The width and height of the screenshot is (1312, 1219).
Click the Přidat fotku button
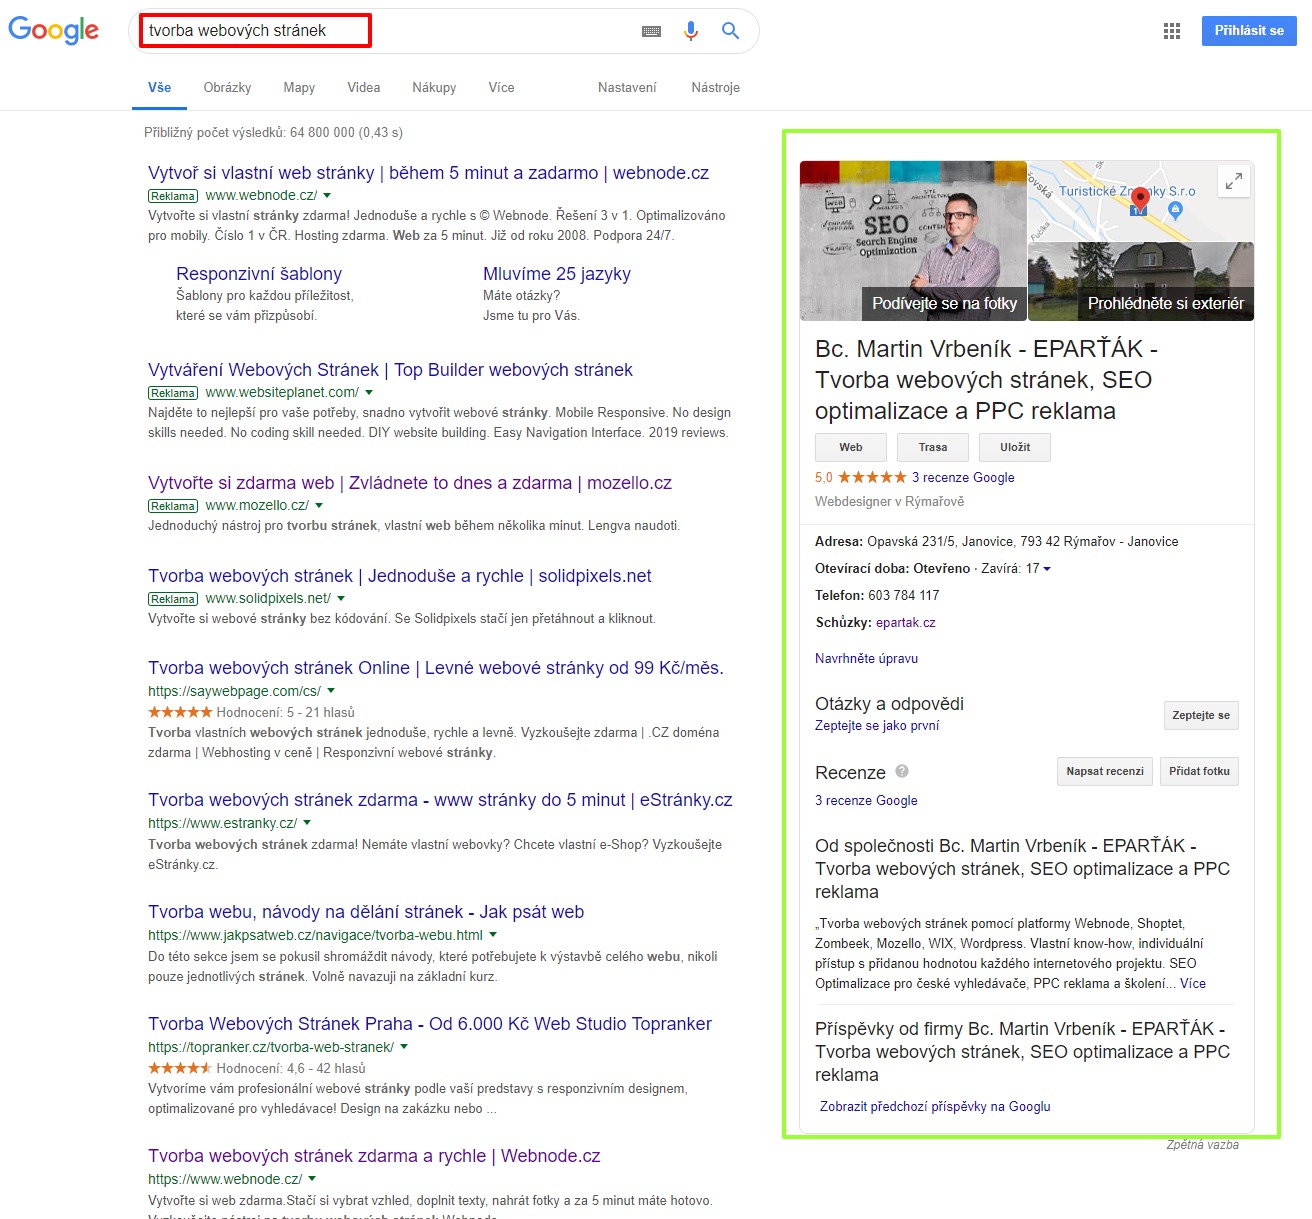click(1199, 771)
